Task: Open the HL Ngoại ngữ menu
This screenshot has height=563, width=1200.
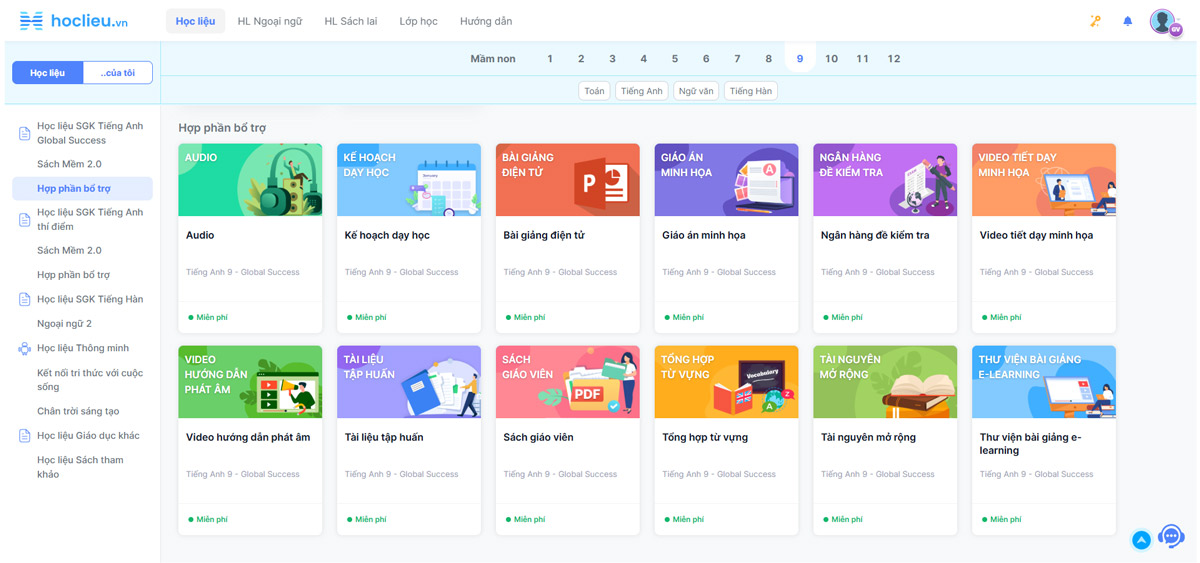Action: coord(270,21)
